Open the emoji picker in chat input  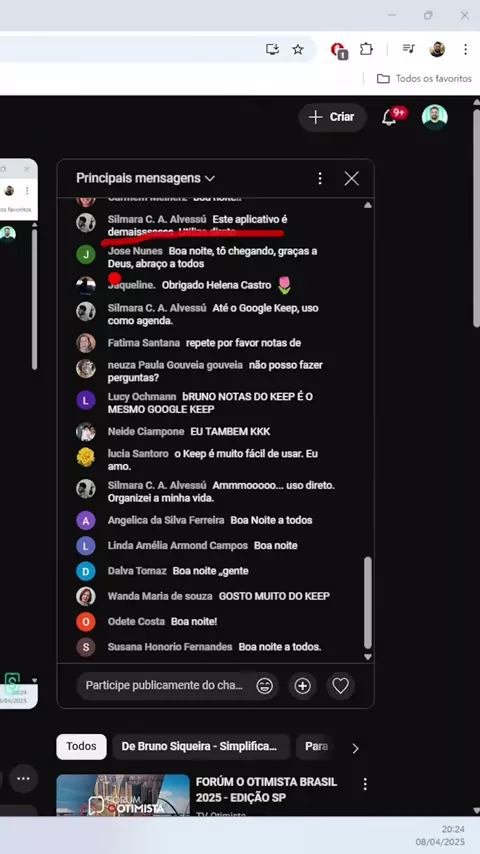pos(265,686)
